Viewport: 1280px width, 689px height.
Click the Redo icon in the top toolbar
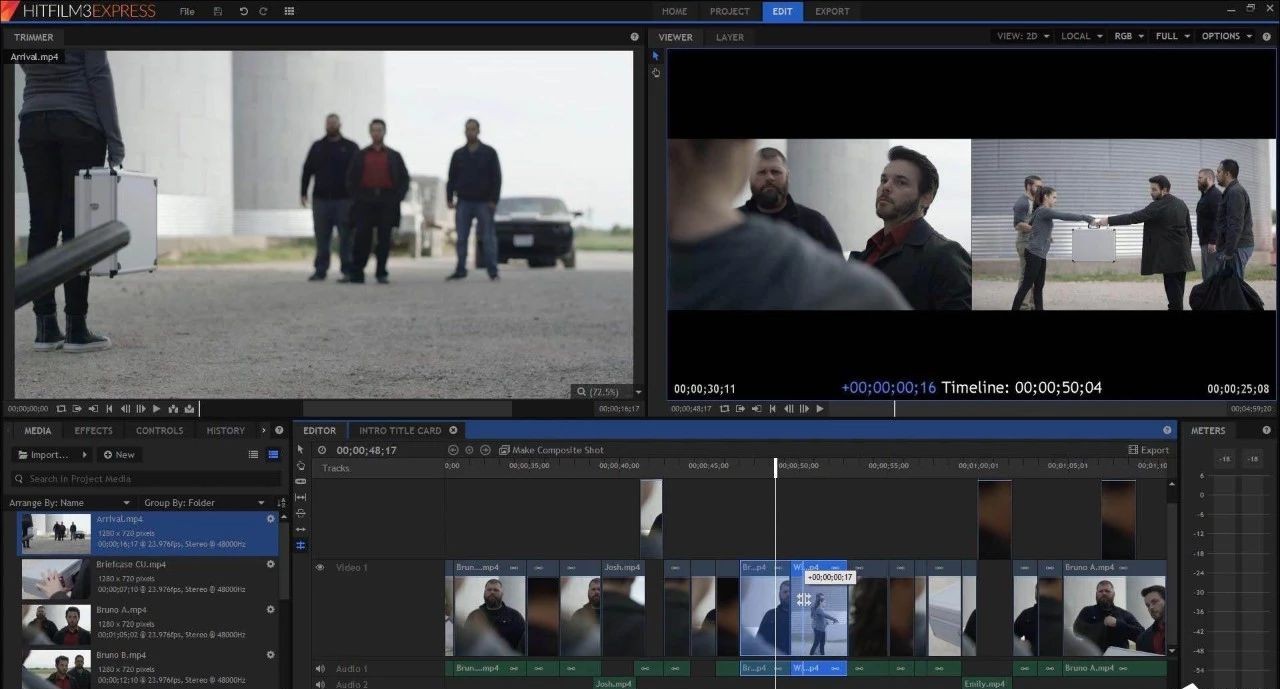[x=263, y=11]
